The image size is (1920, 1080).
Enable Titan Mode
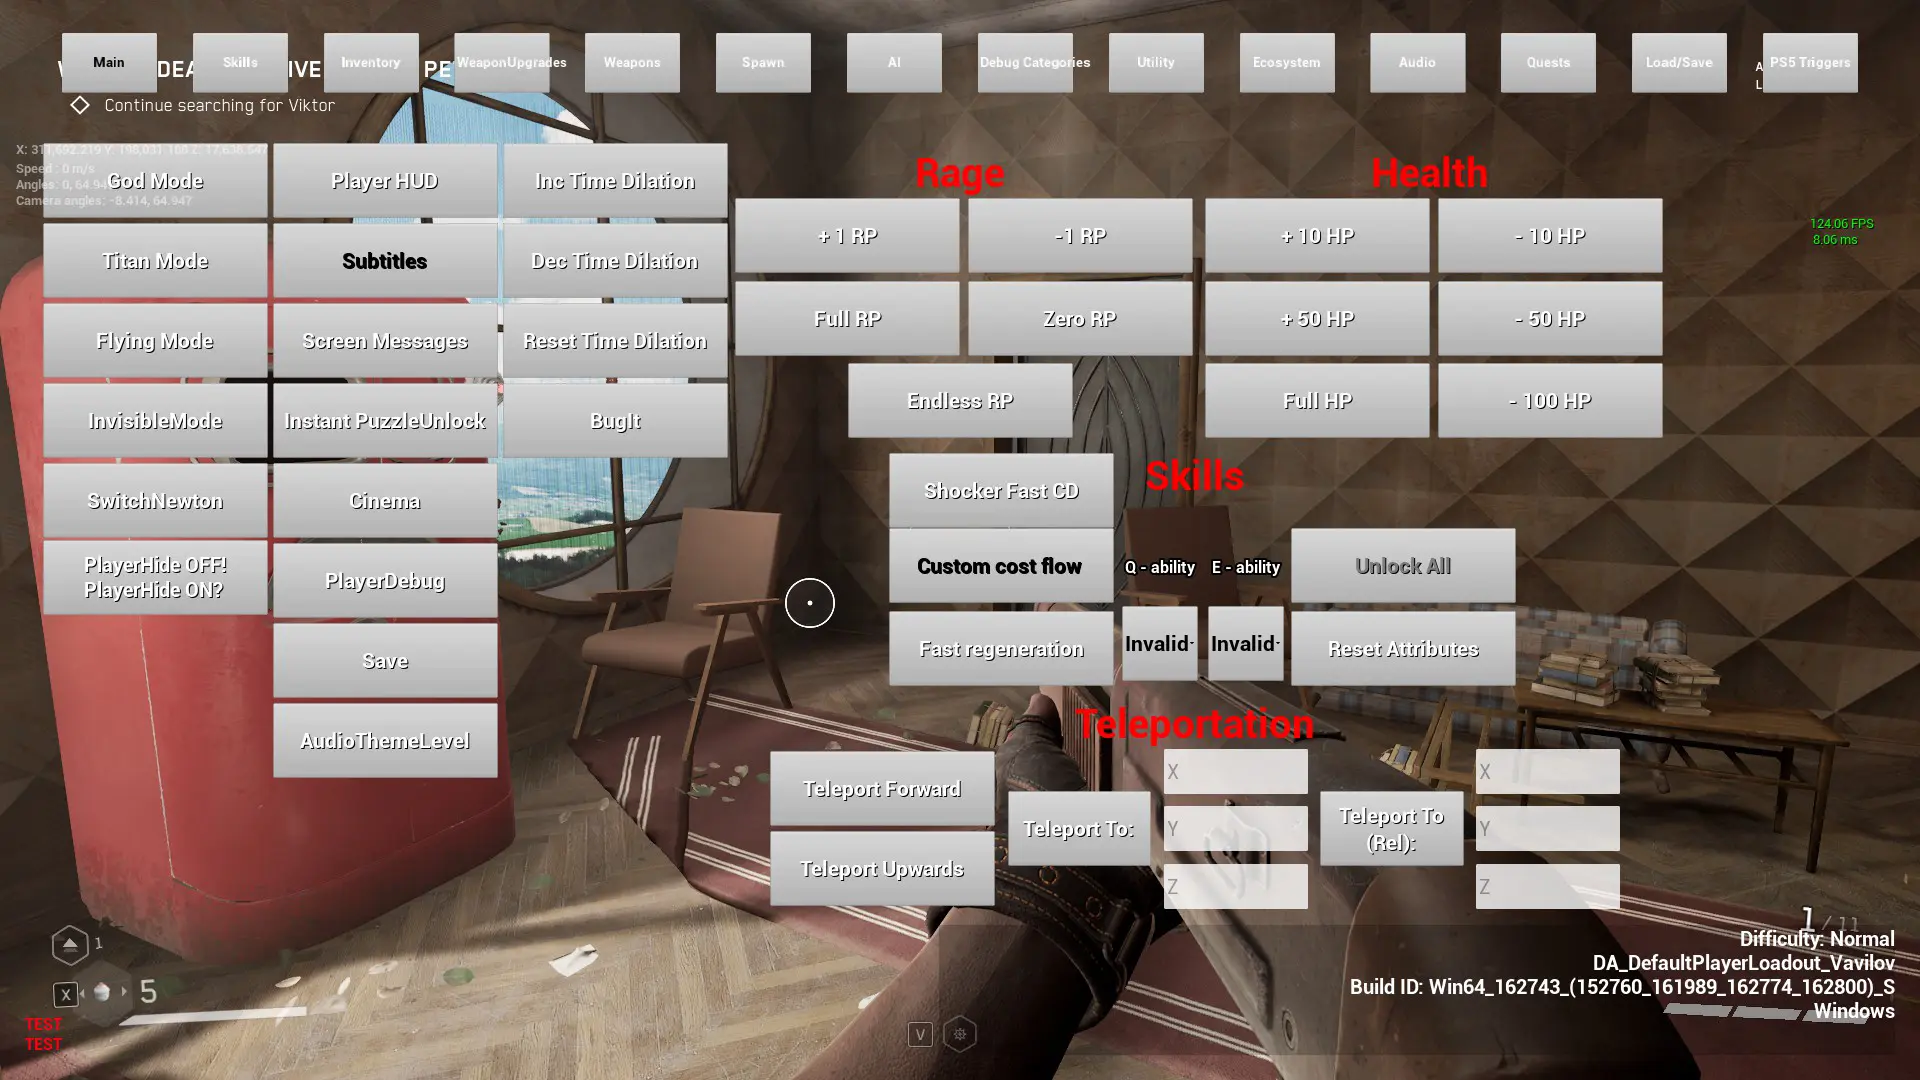tap(154, 260)
